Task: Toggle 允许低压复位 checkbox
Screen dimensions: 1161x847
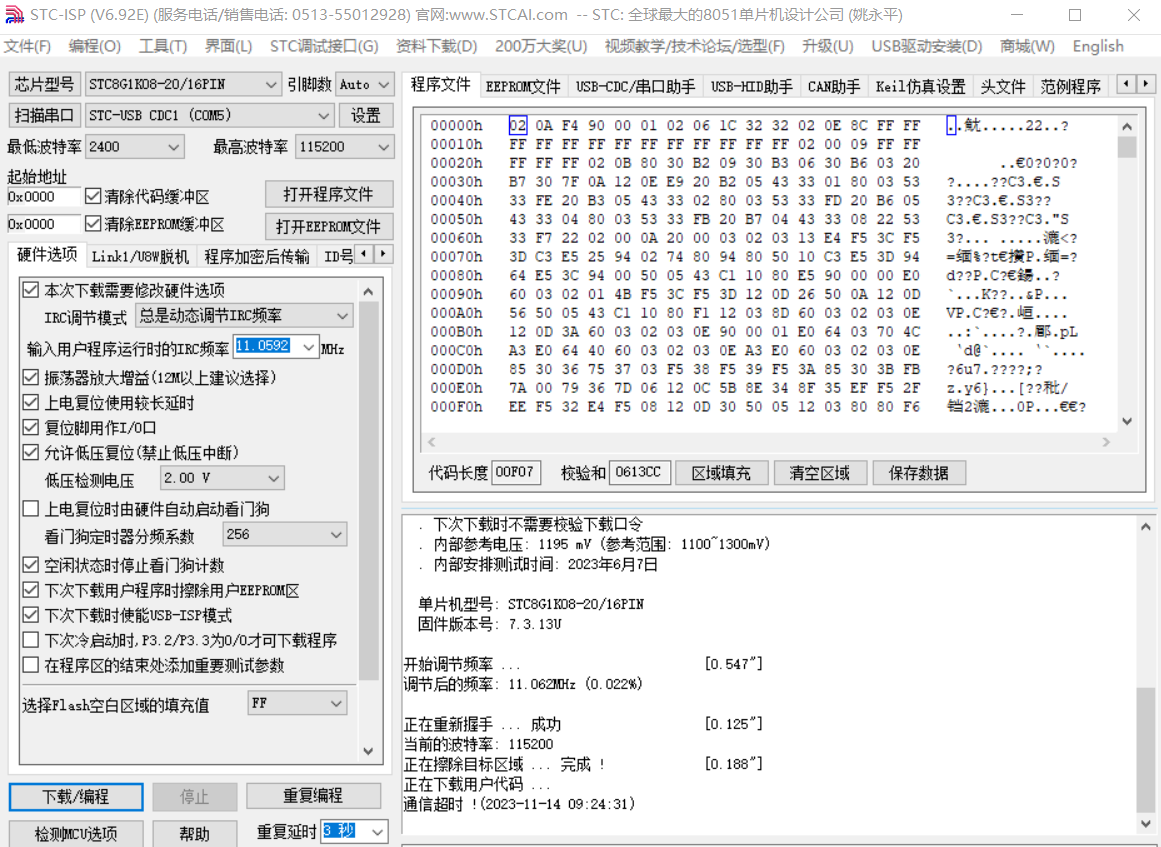Action: [x=30, y=452]
